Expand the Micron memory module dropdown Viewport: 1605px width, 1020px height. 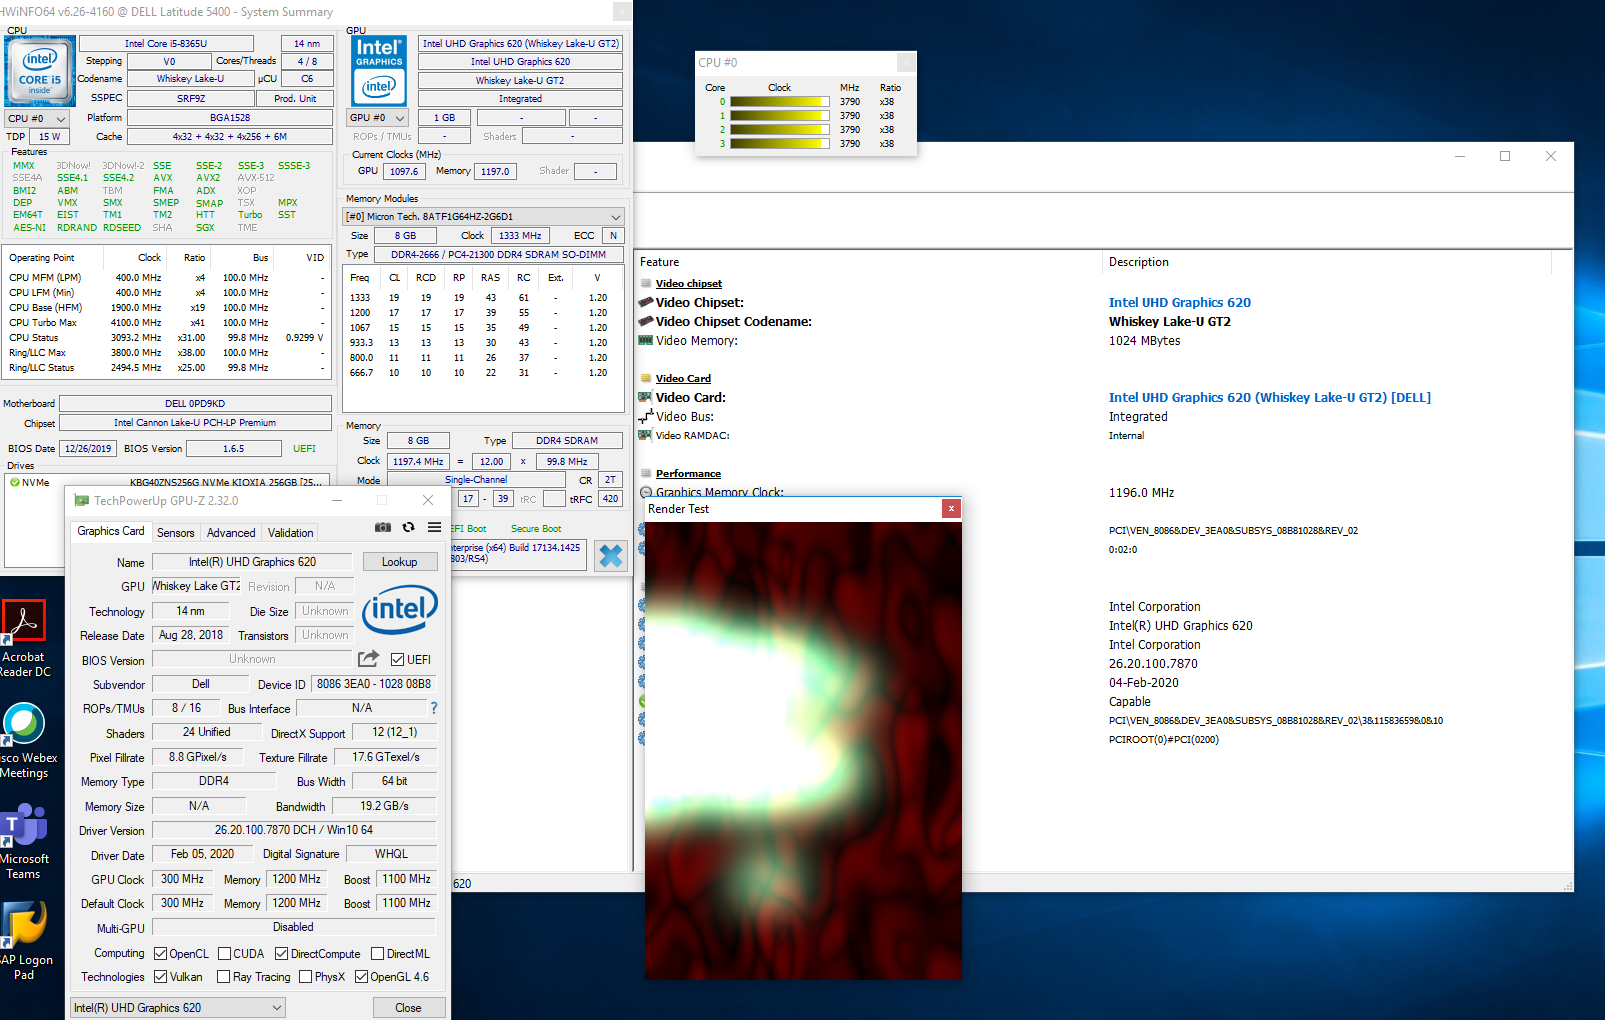pos(484,216)
